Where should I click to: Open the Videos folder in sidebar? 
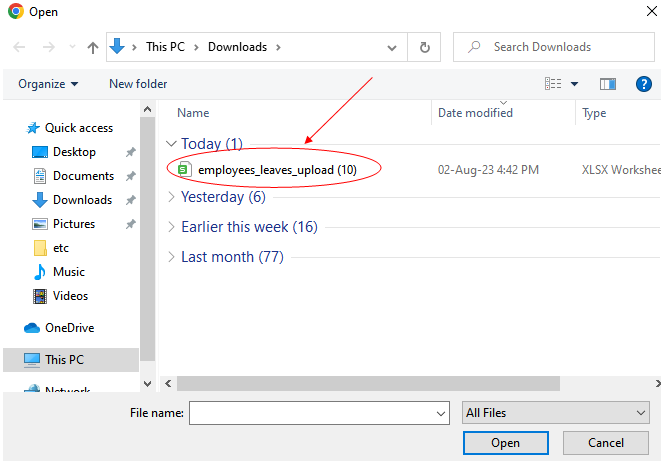(x=70, y=296)
